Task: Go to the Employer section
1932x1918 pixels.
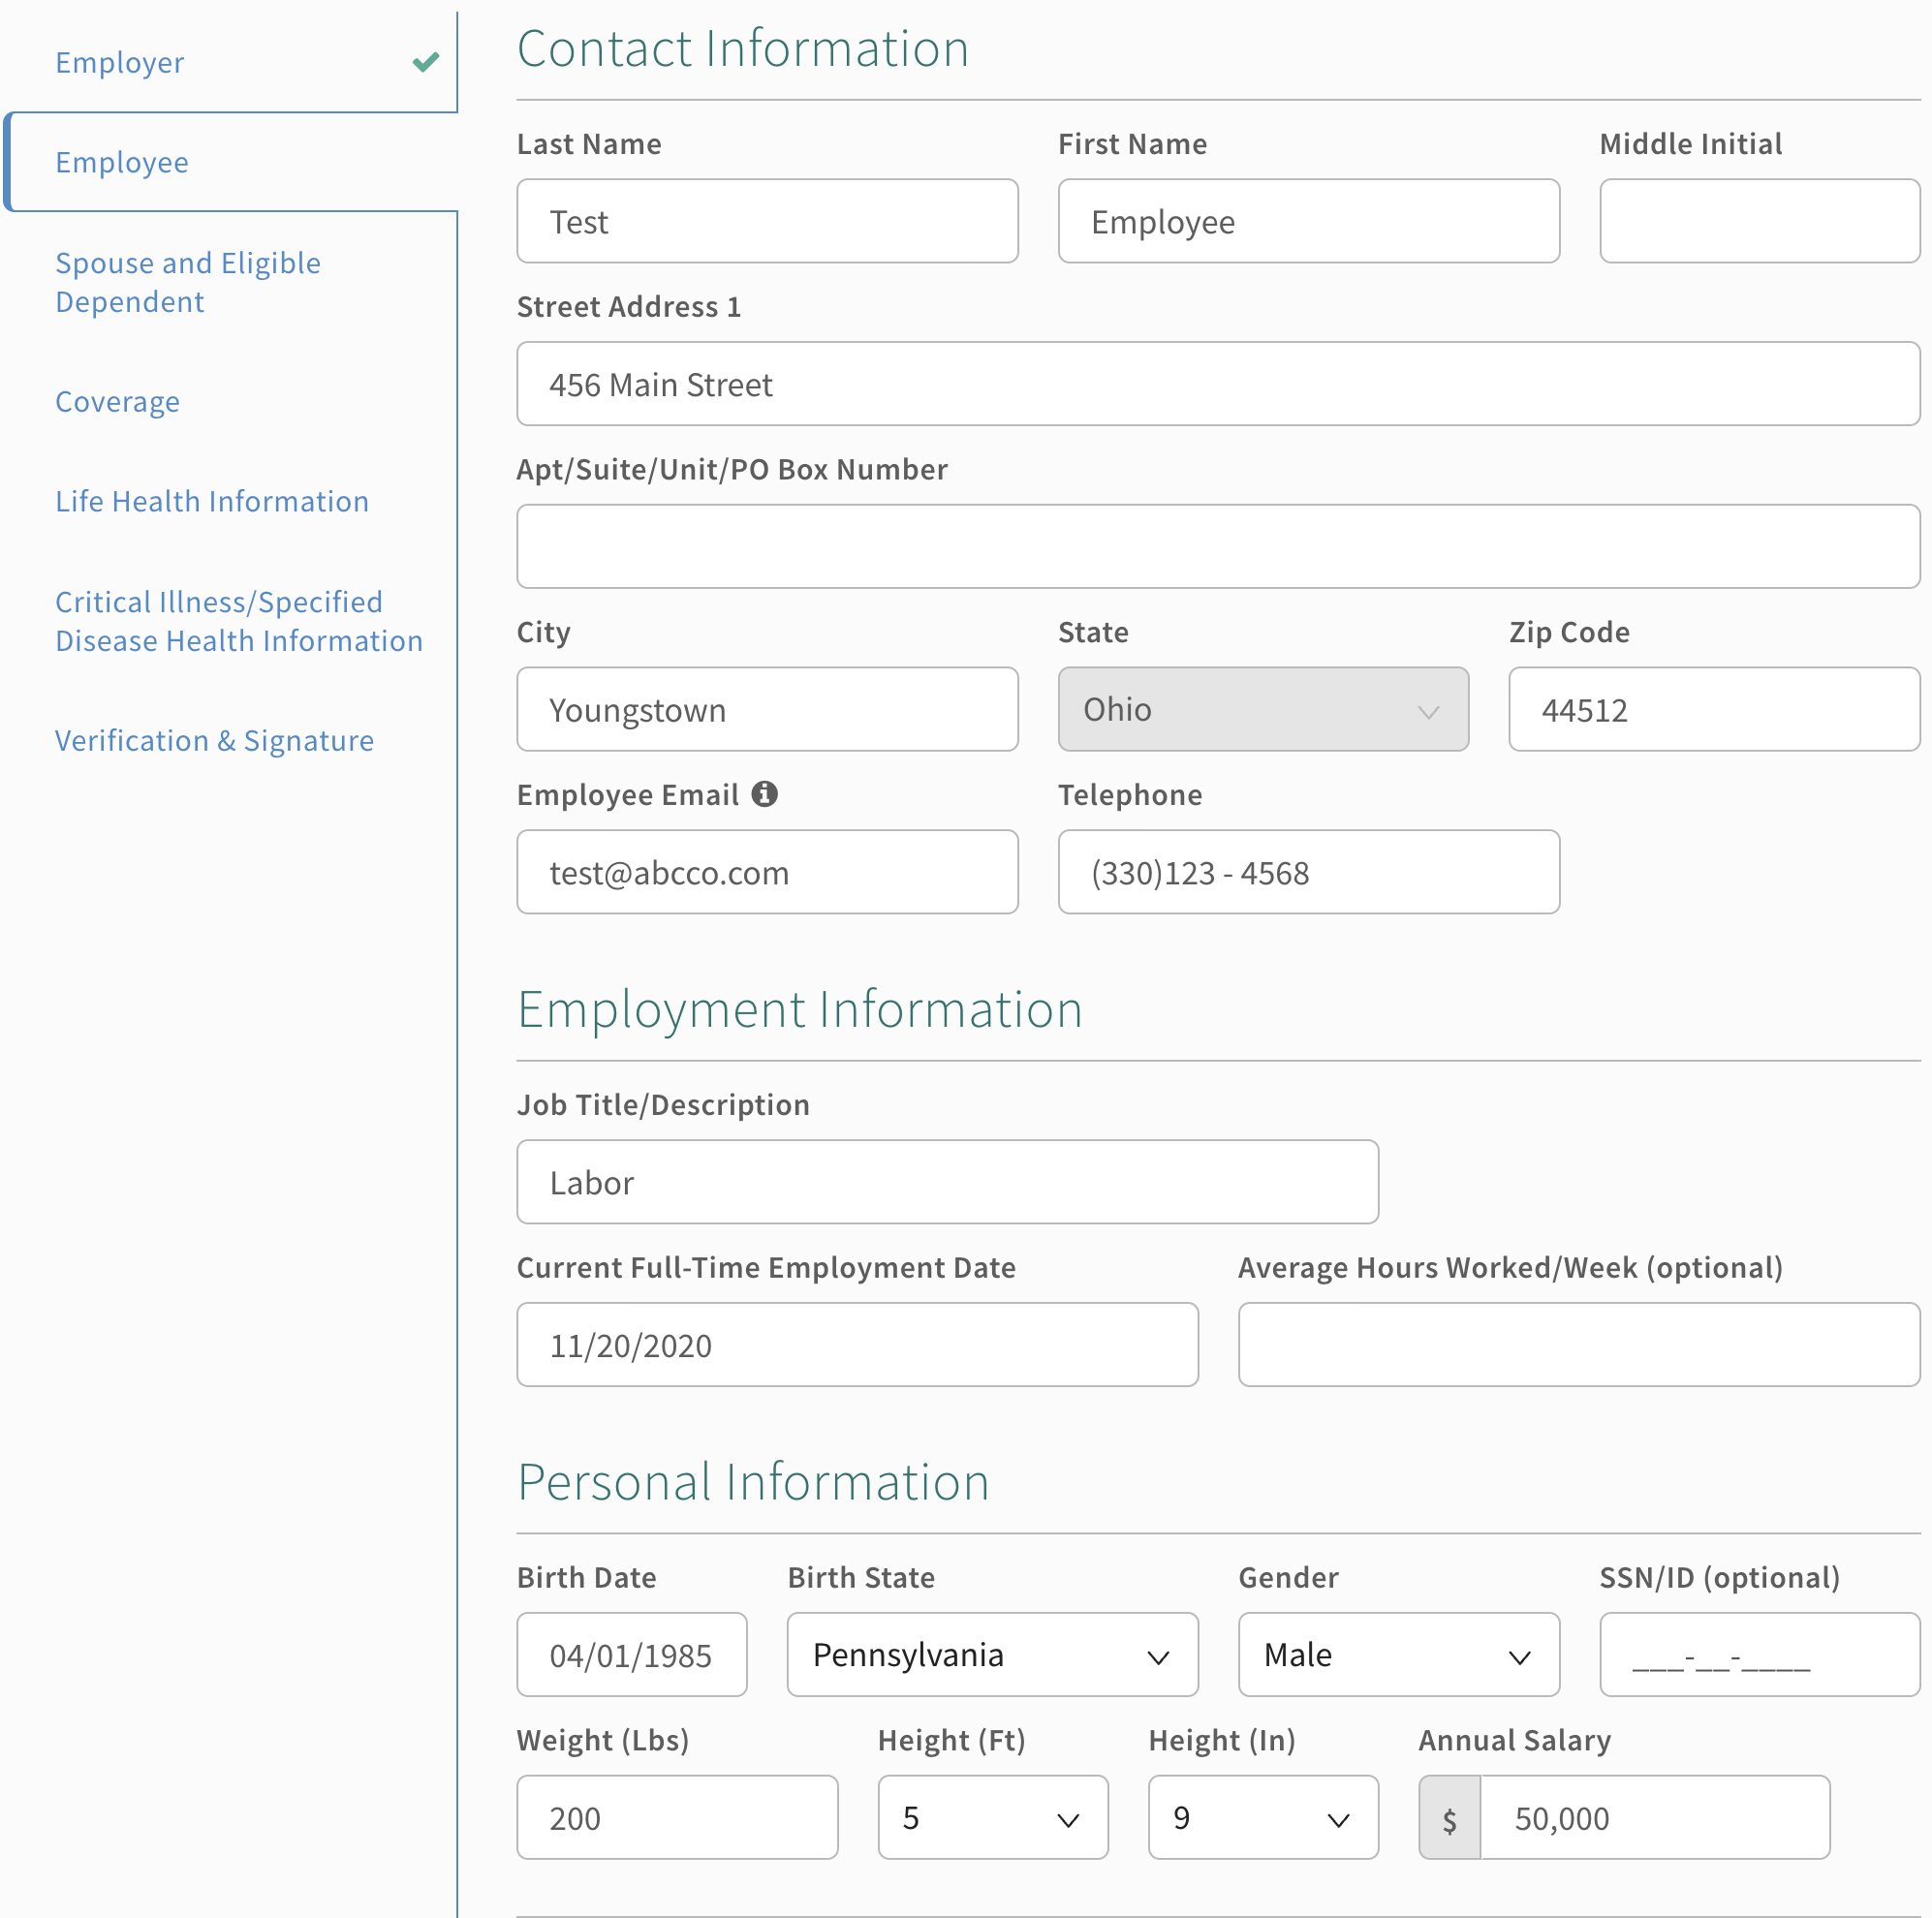Action: [x=120, y=63]
